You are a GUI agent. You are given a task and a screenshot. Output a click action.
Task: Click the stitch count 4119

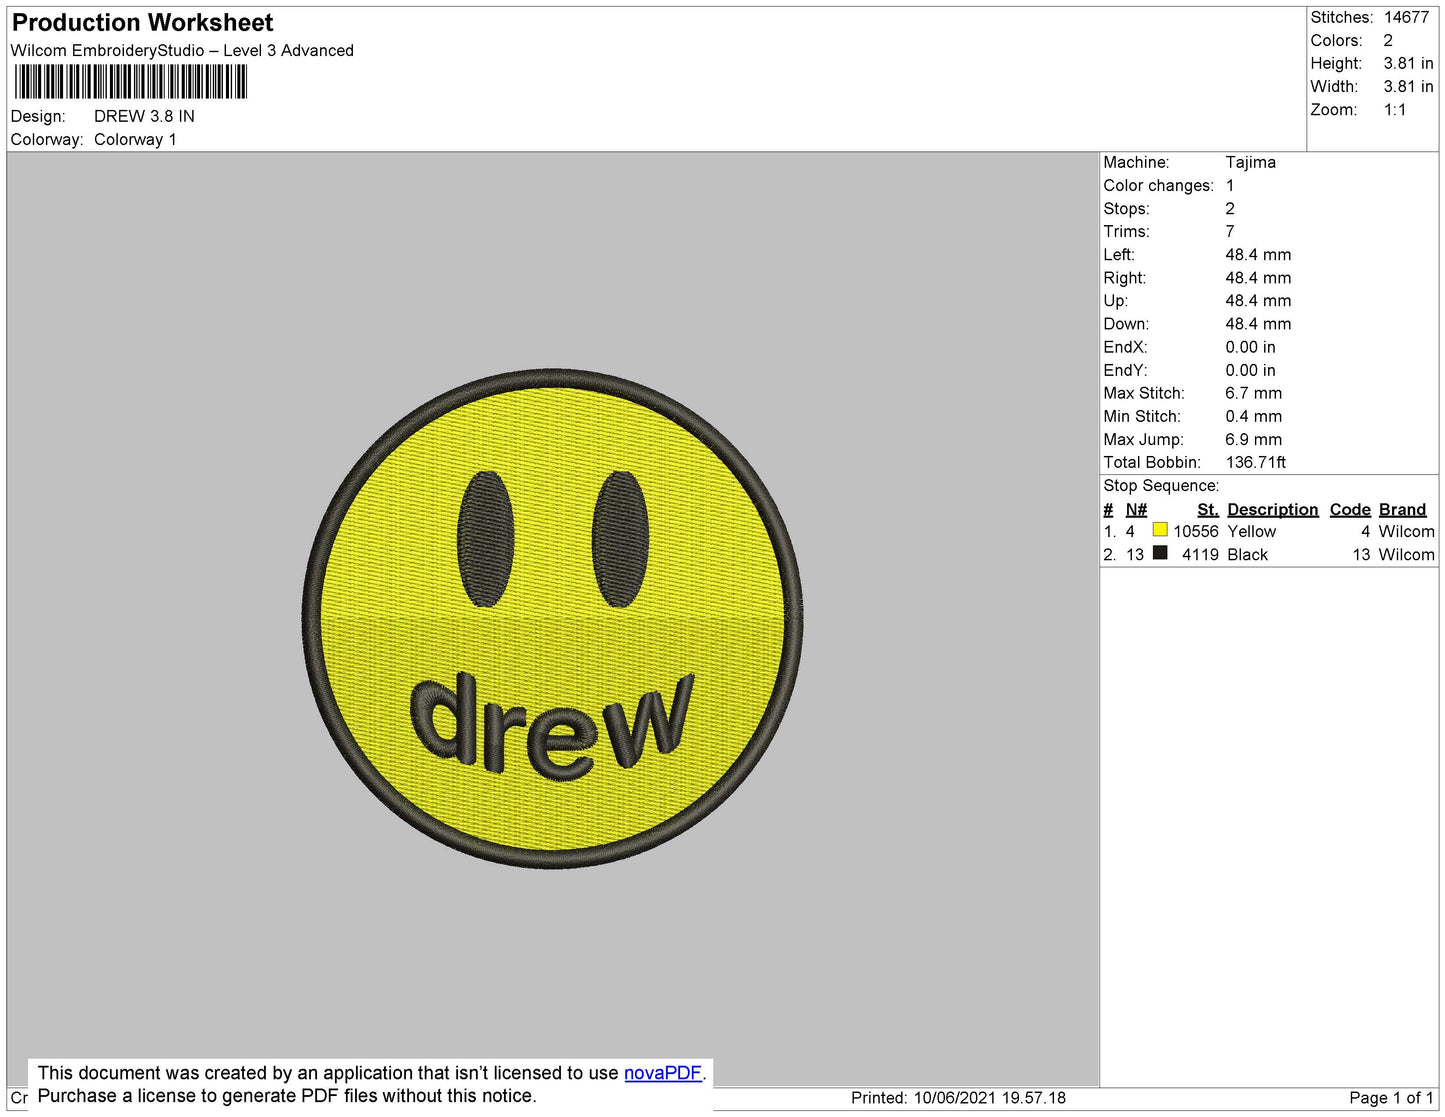1200,554
